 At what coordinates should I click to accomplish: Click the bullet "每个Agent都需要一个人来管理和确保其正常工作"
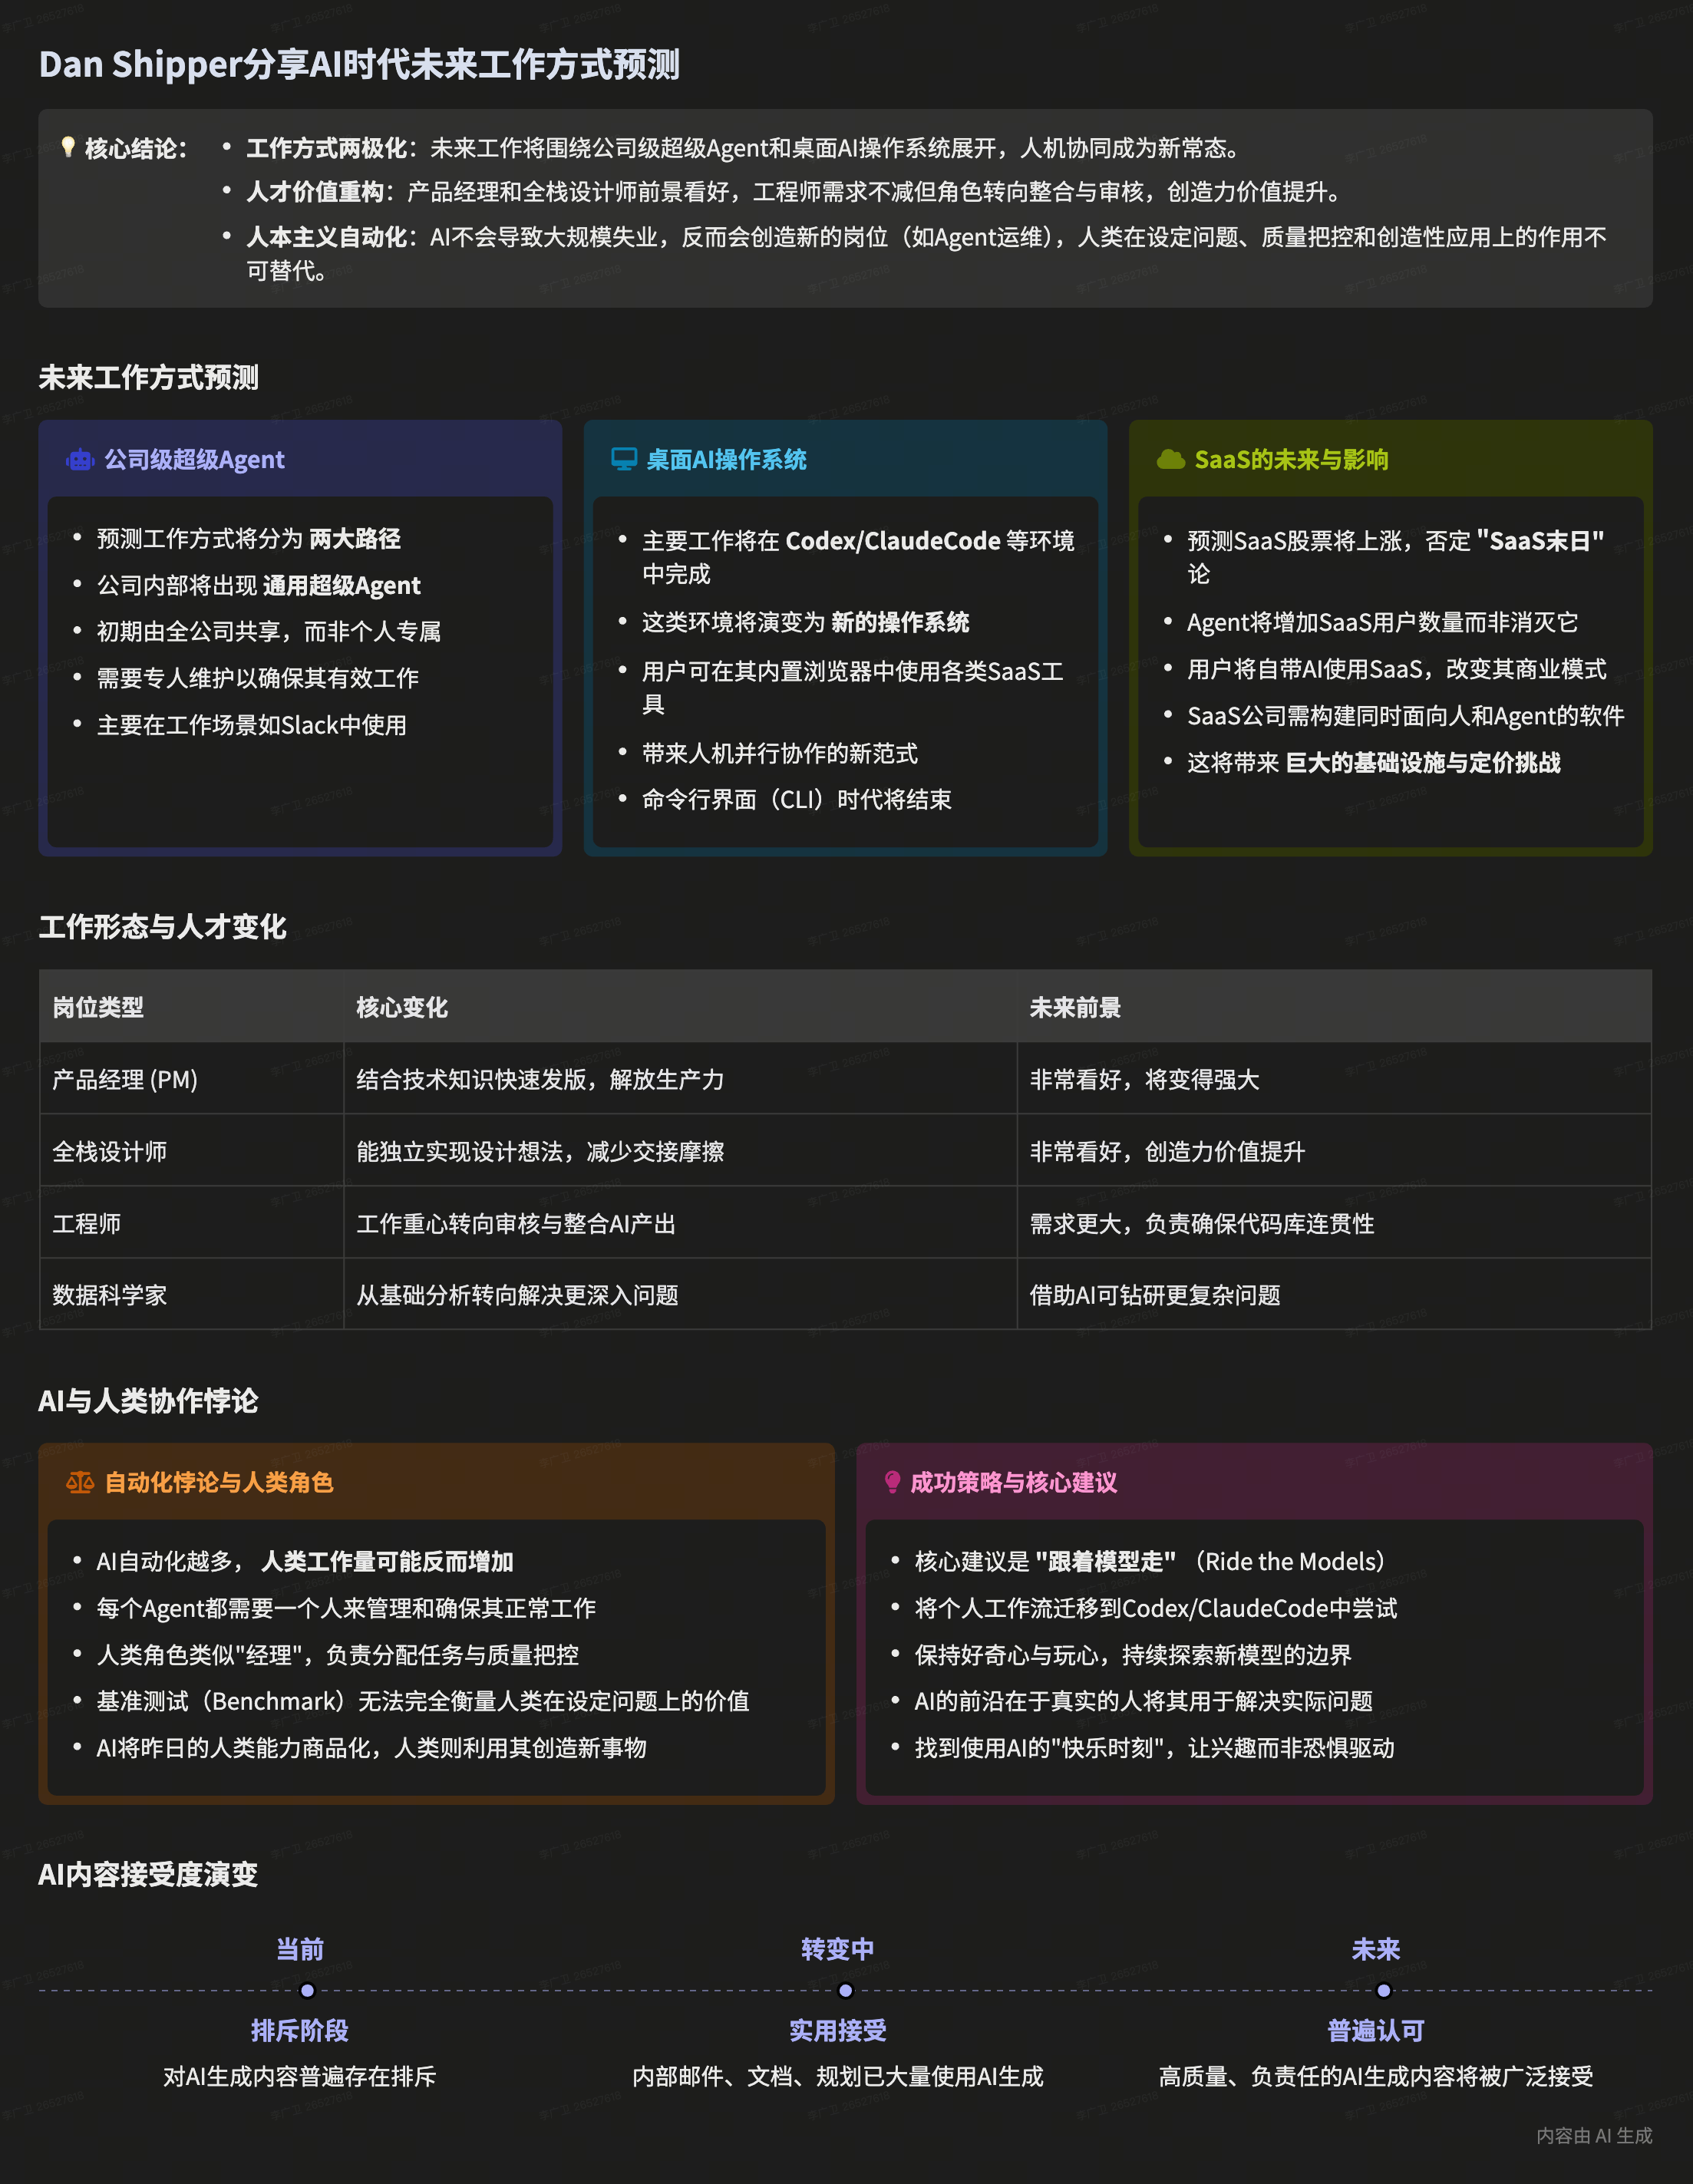(x=346, y=1609)
